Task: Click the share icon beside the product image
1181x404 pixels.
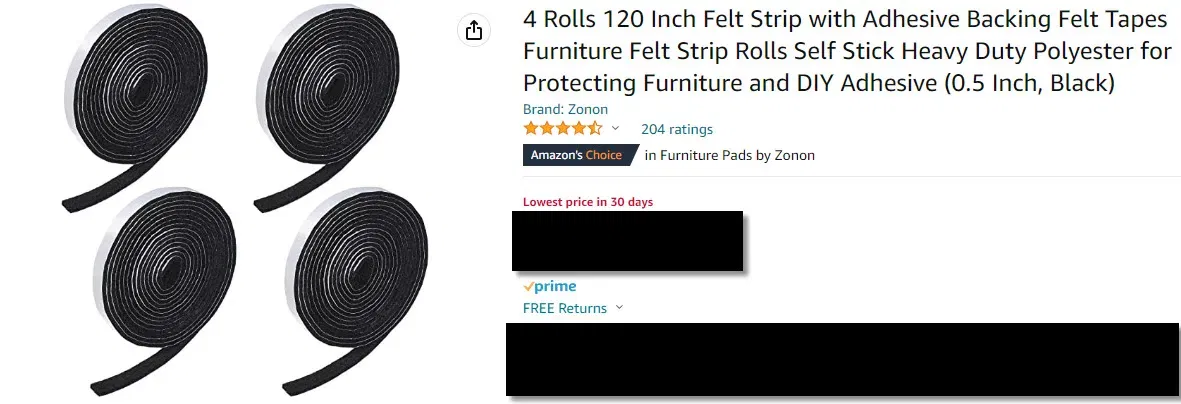Action: click(x=475, y=30)
